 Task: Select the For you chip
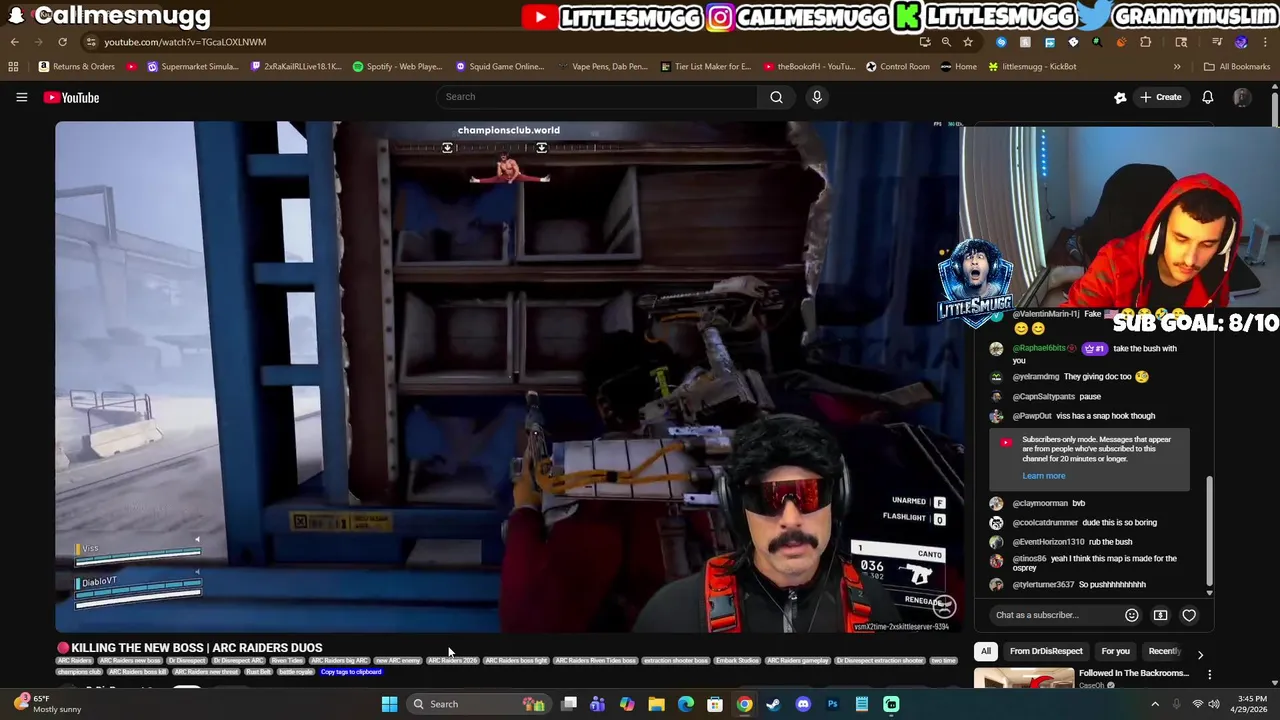1115,651
